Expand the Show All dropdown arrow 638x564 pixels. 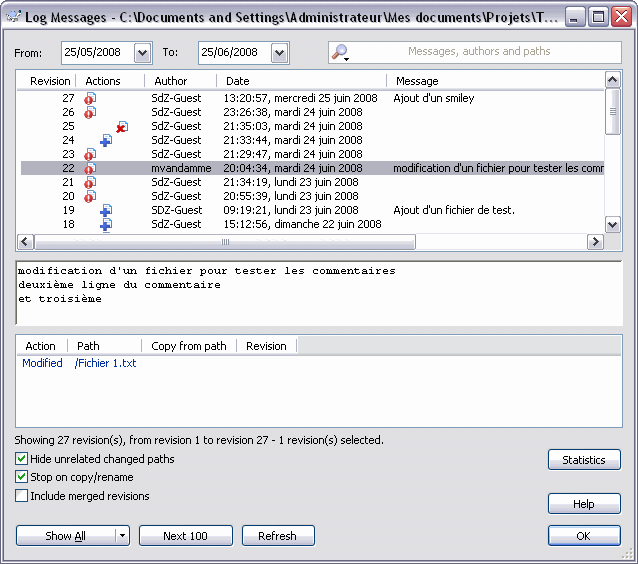122,536
